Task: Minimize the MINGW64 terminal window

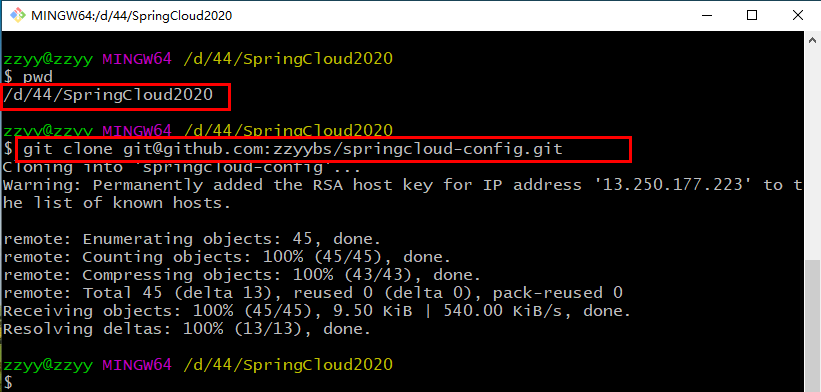Action: tap(706, 15)
